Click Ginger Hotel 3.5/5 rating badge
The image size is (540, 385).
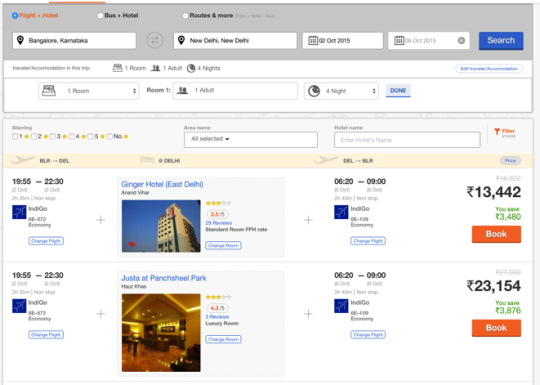[217, 214]
